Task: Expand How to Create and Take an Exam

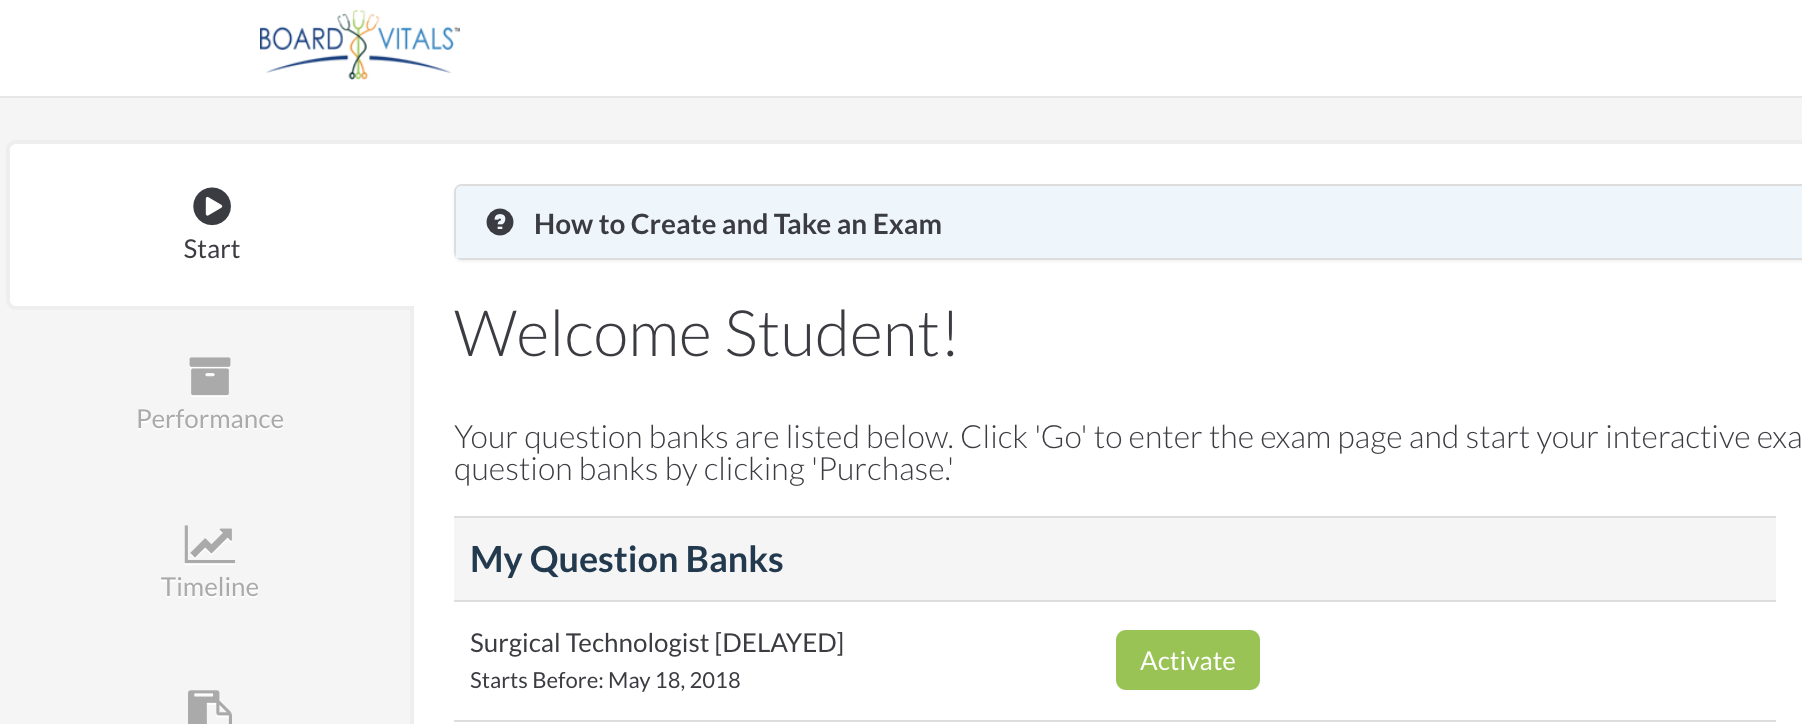Action: (x=738, y=224)
